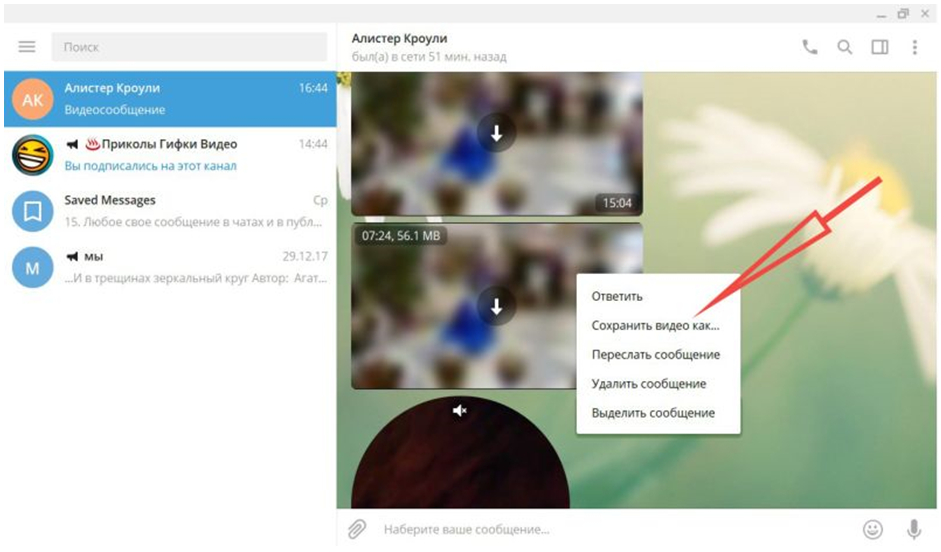Record a voice message with the microphone
This screenshot has height=552, width=941.
point(914,529)
